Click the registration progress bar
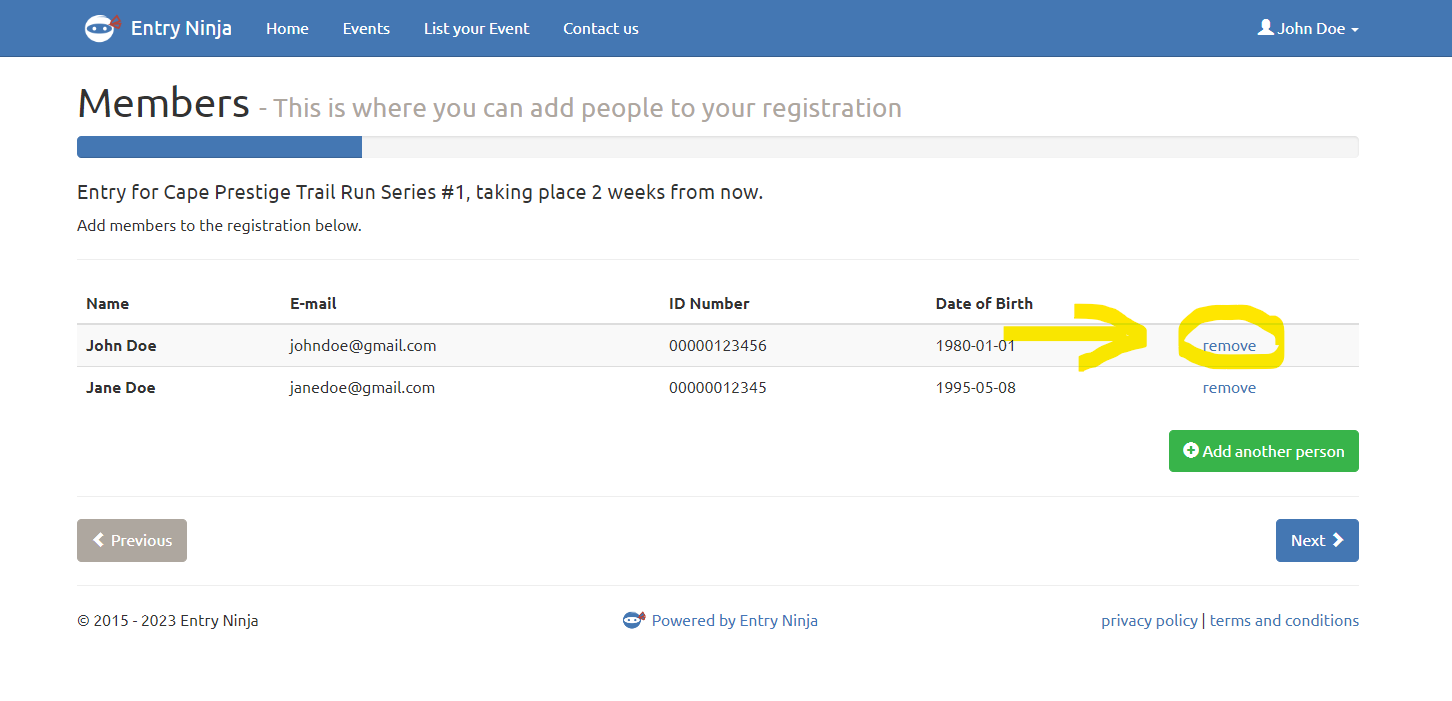Image resolution: width=1452 pixels, height=701 pixels. tap(717, 147)
